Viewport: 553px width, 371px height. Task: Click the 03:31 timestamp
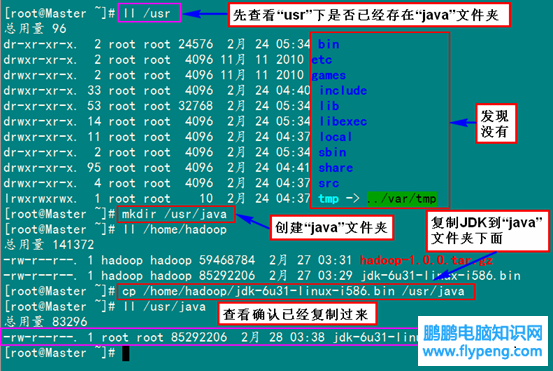[335, 260]
